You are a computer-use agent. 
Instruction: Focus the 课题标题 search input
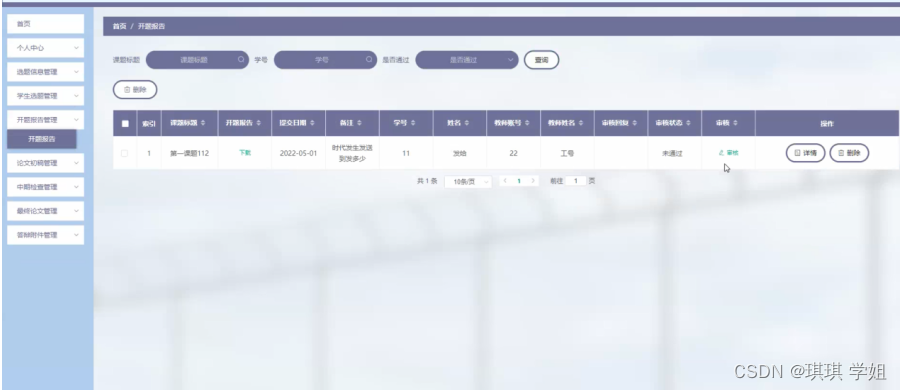pyautogui.click(x=197, y=60)
